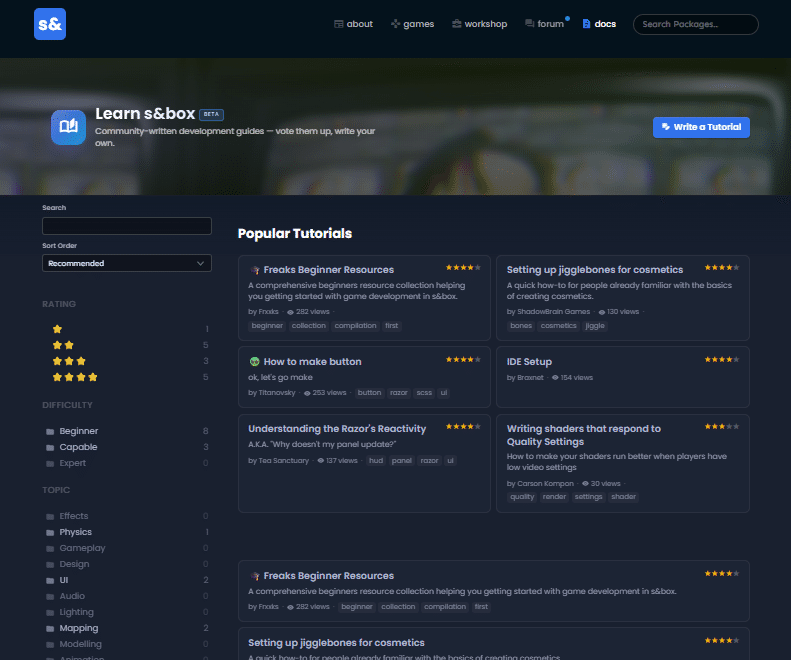Open Freaks Beginner Resources in Popular Tutorials
This screenshot has height=660, width=791.
[328, 269]
